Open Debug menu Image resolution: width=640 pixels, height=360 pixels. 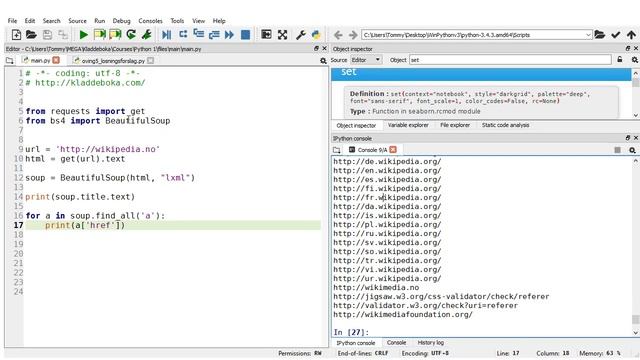click(121, 21)
